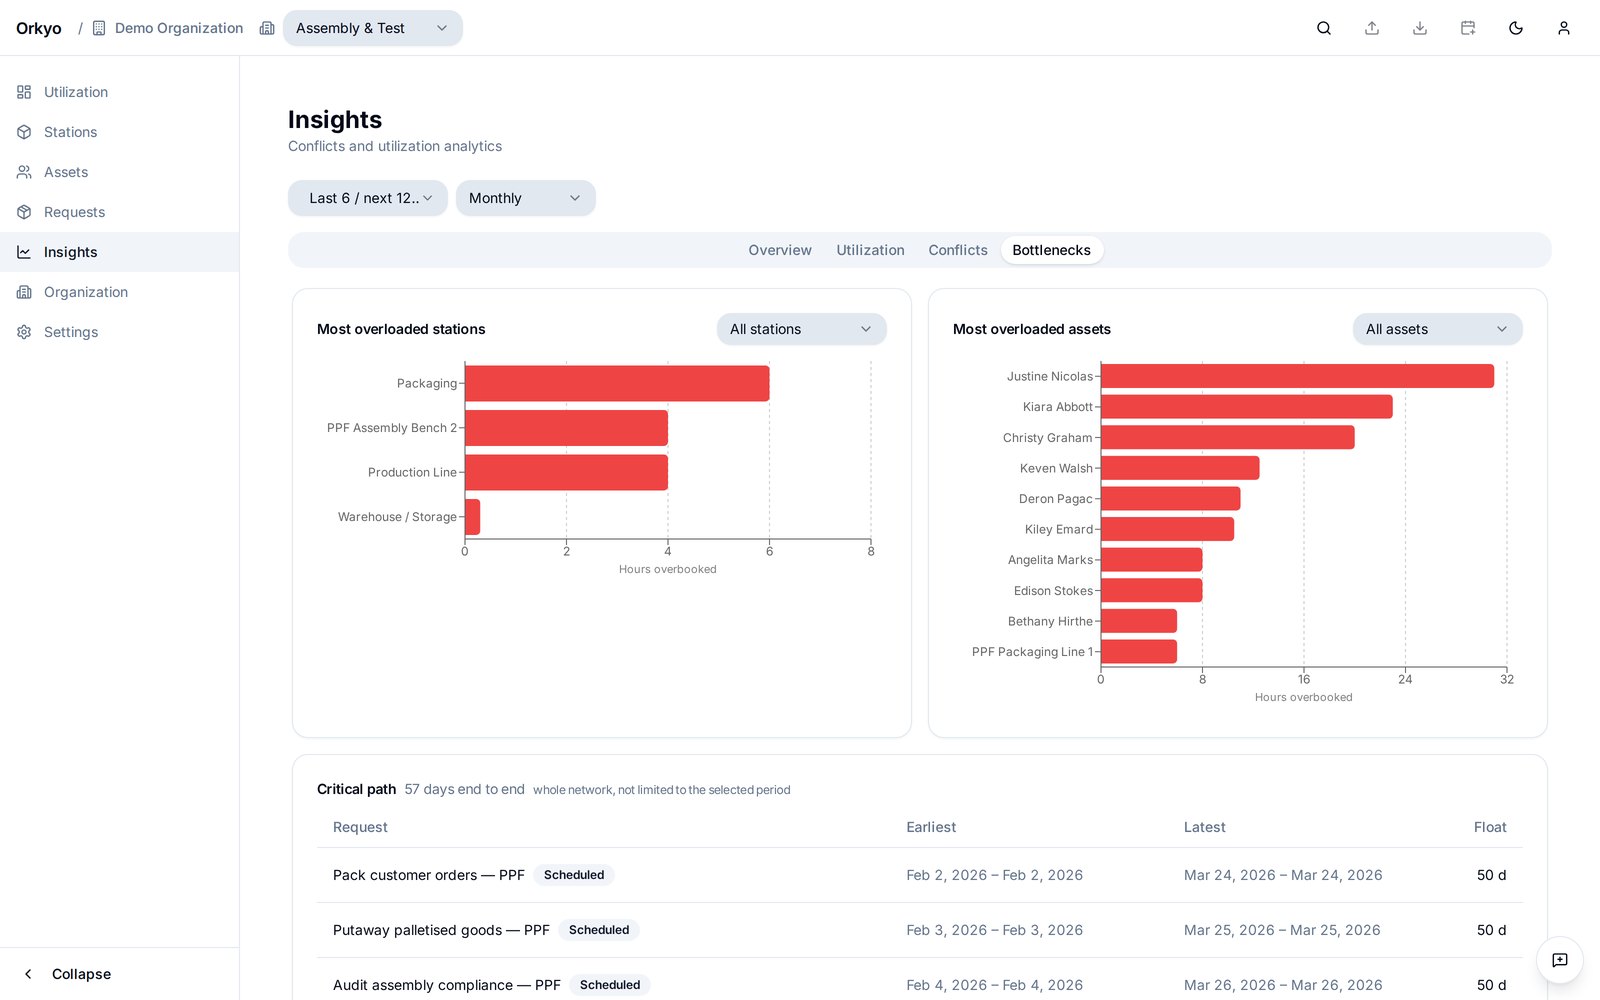Viewport: 1600px width, 1000px height.
Task: Open the feedback chat bubble icon
Action: 1560,960
